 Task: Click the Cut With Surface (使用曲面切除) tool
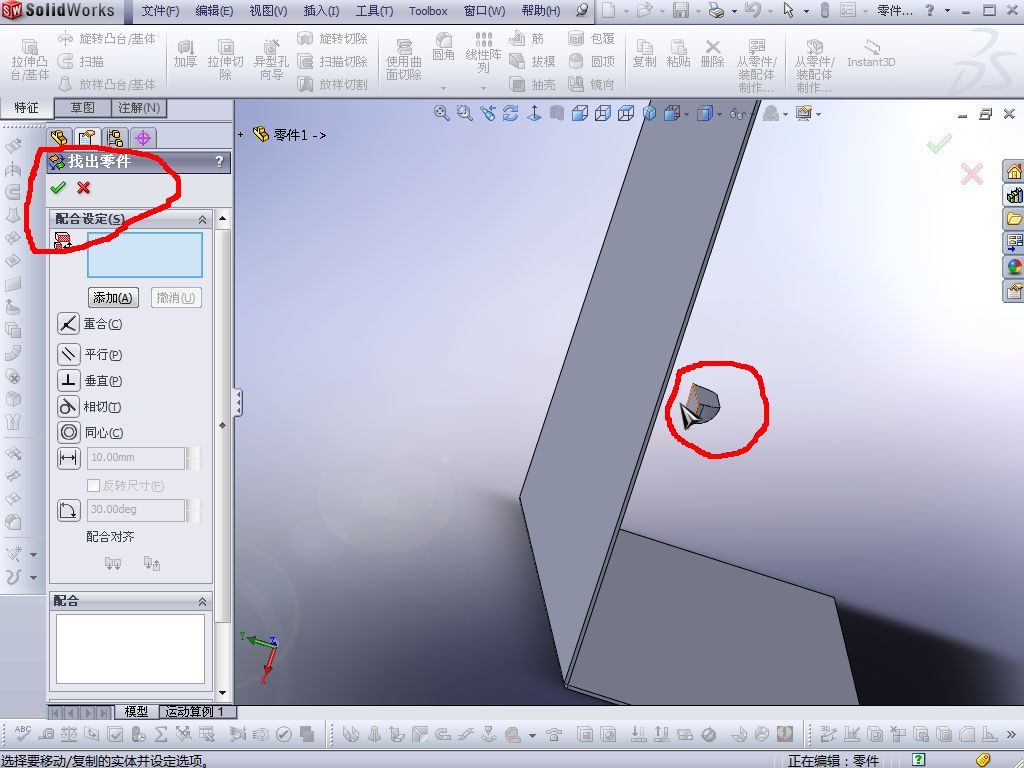[404, 59]
